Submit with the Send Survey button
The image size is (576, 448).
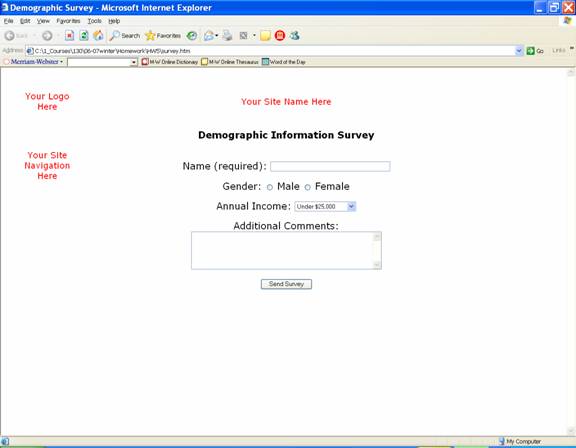286,284
